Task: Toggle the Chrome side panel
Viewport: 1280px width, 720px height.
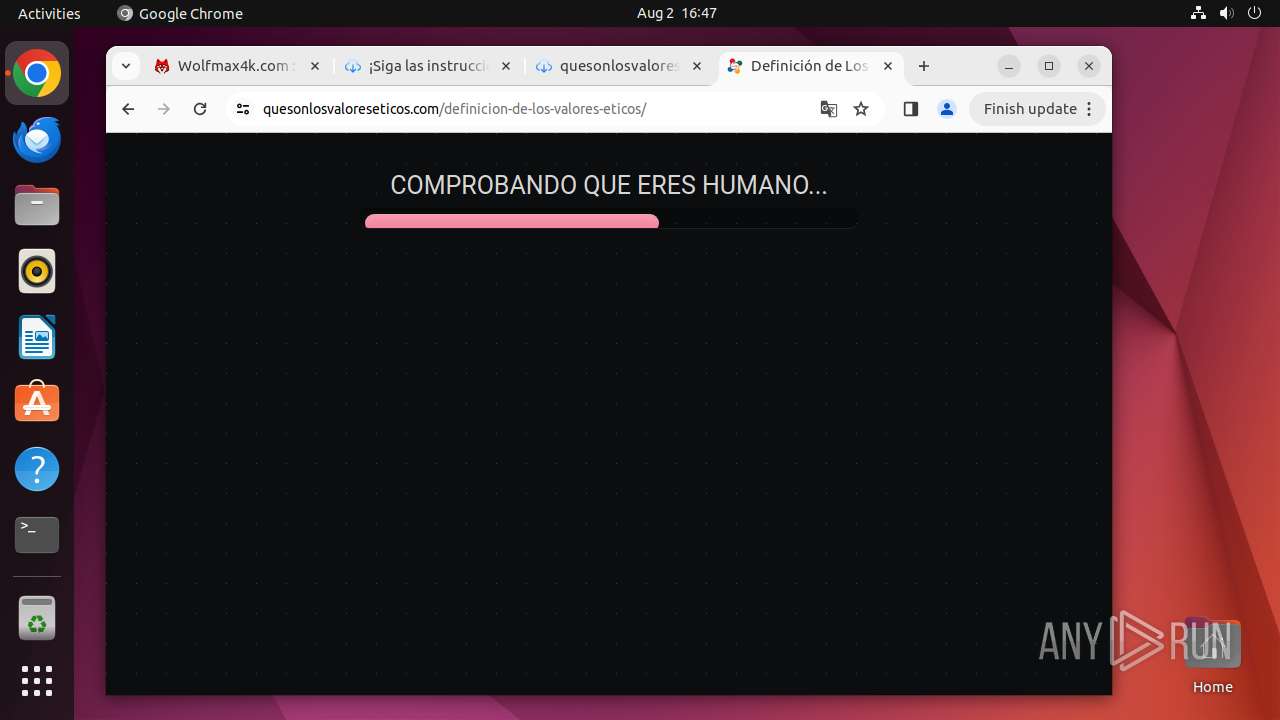Action: pyautogui.click(x=910, y=109)
